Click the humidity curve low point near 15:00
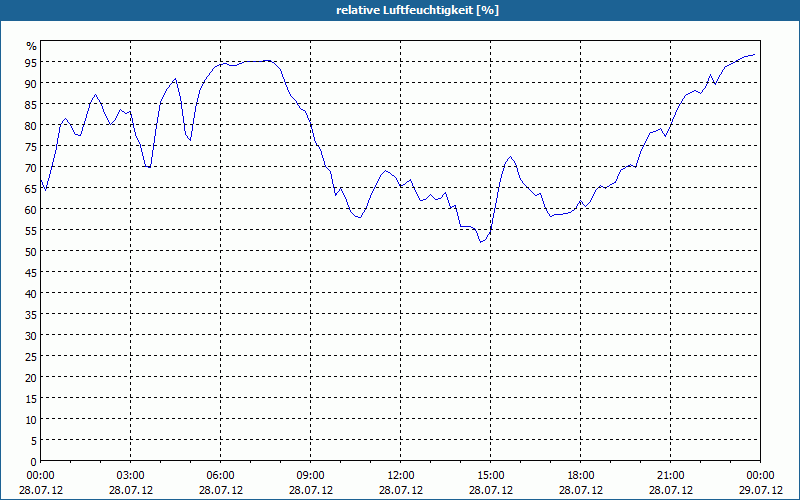The width and height of the screenshot is (800, 500). [481, 242]
